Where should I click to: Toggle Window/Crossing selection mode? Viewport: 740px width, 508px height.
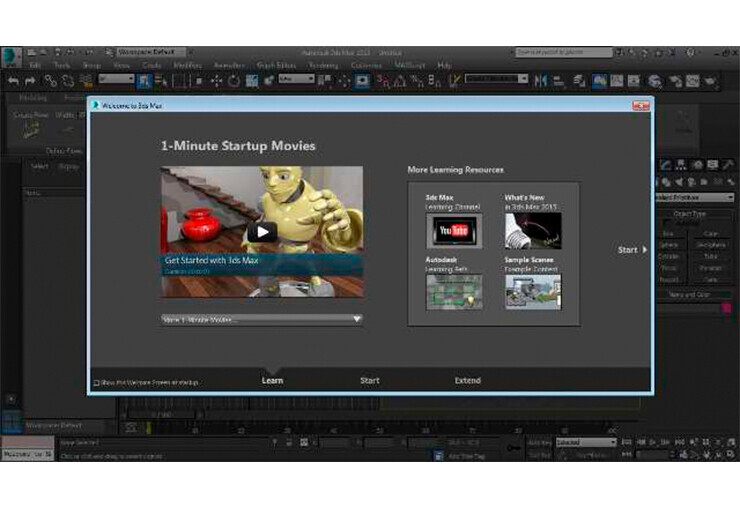pyautogui.click(x=199, y=81)
